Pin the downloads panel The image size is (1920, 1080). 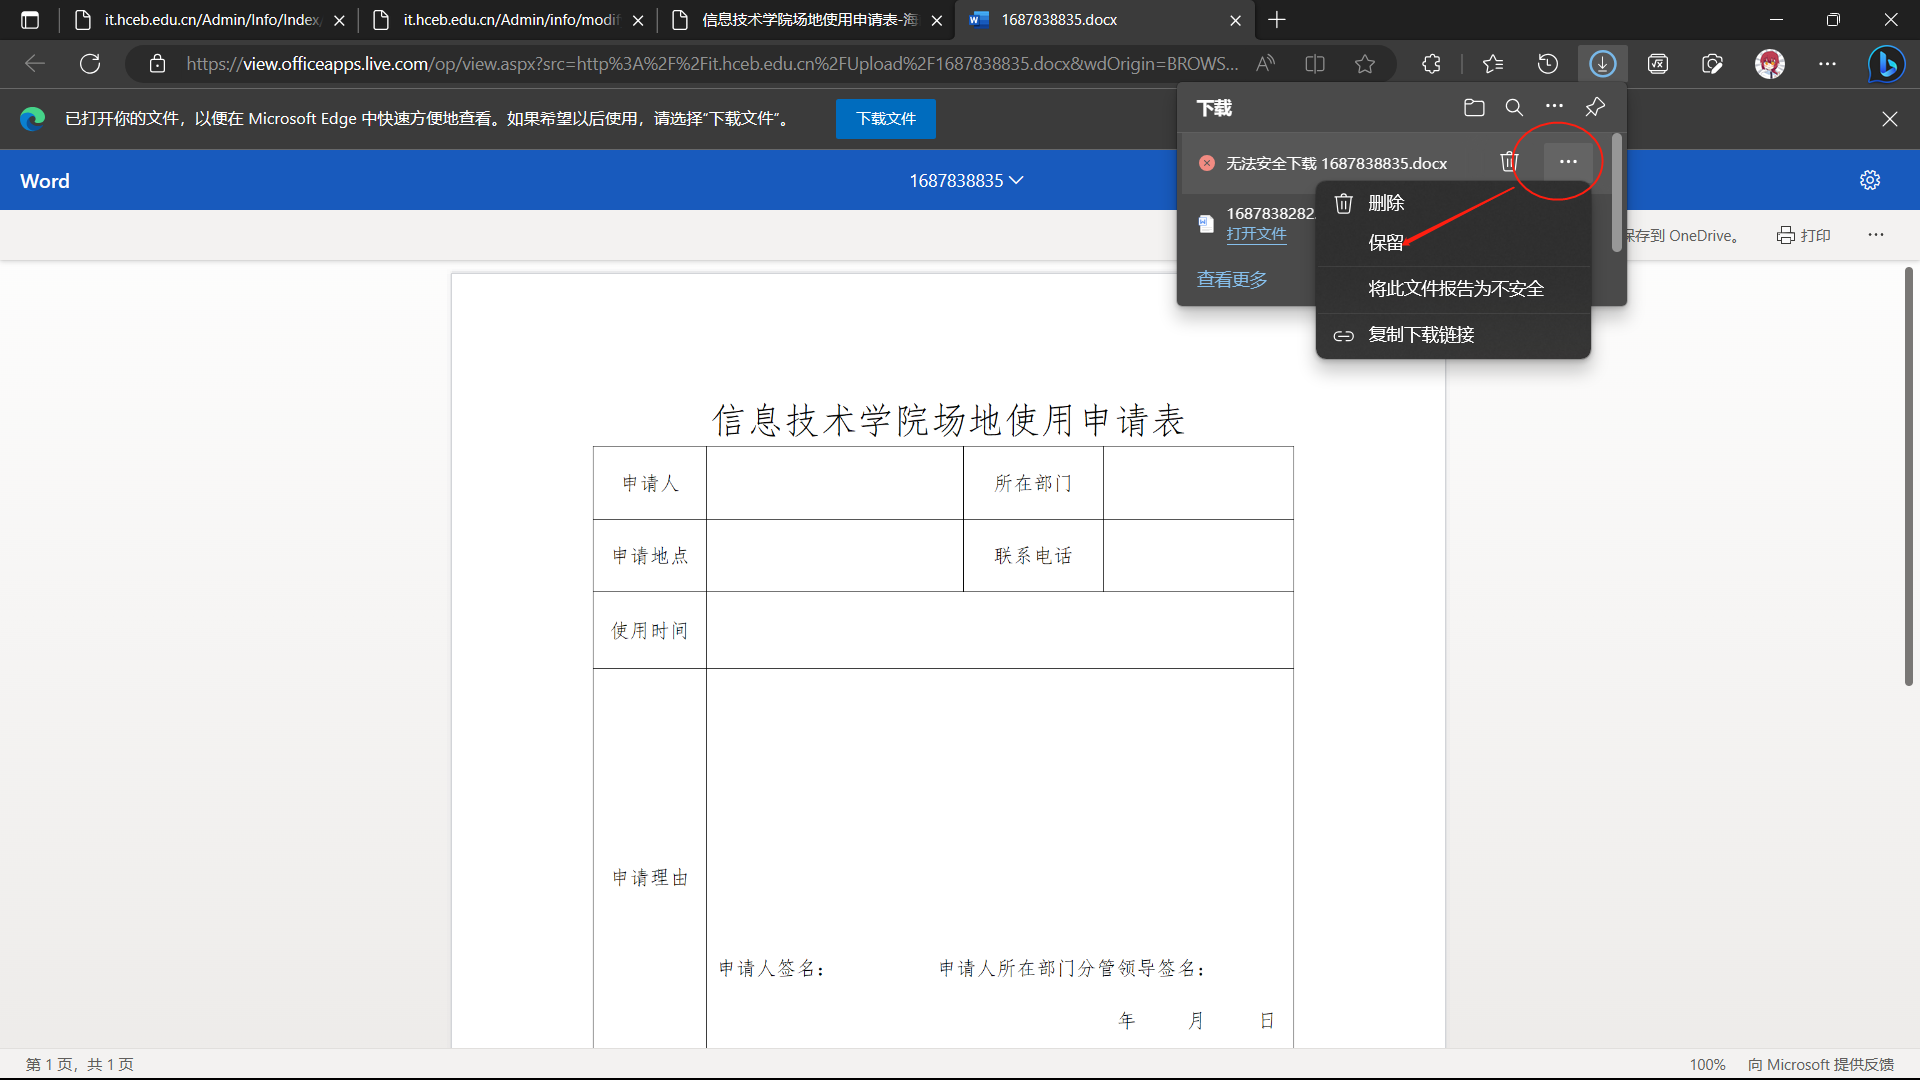[x=1595, y=107]
